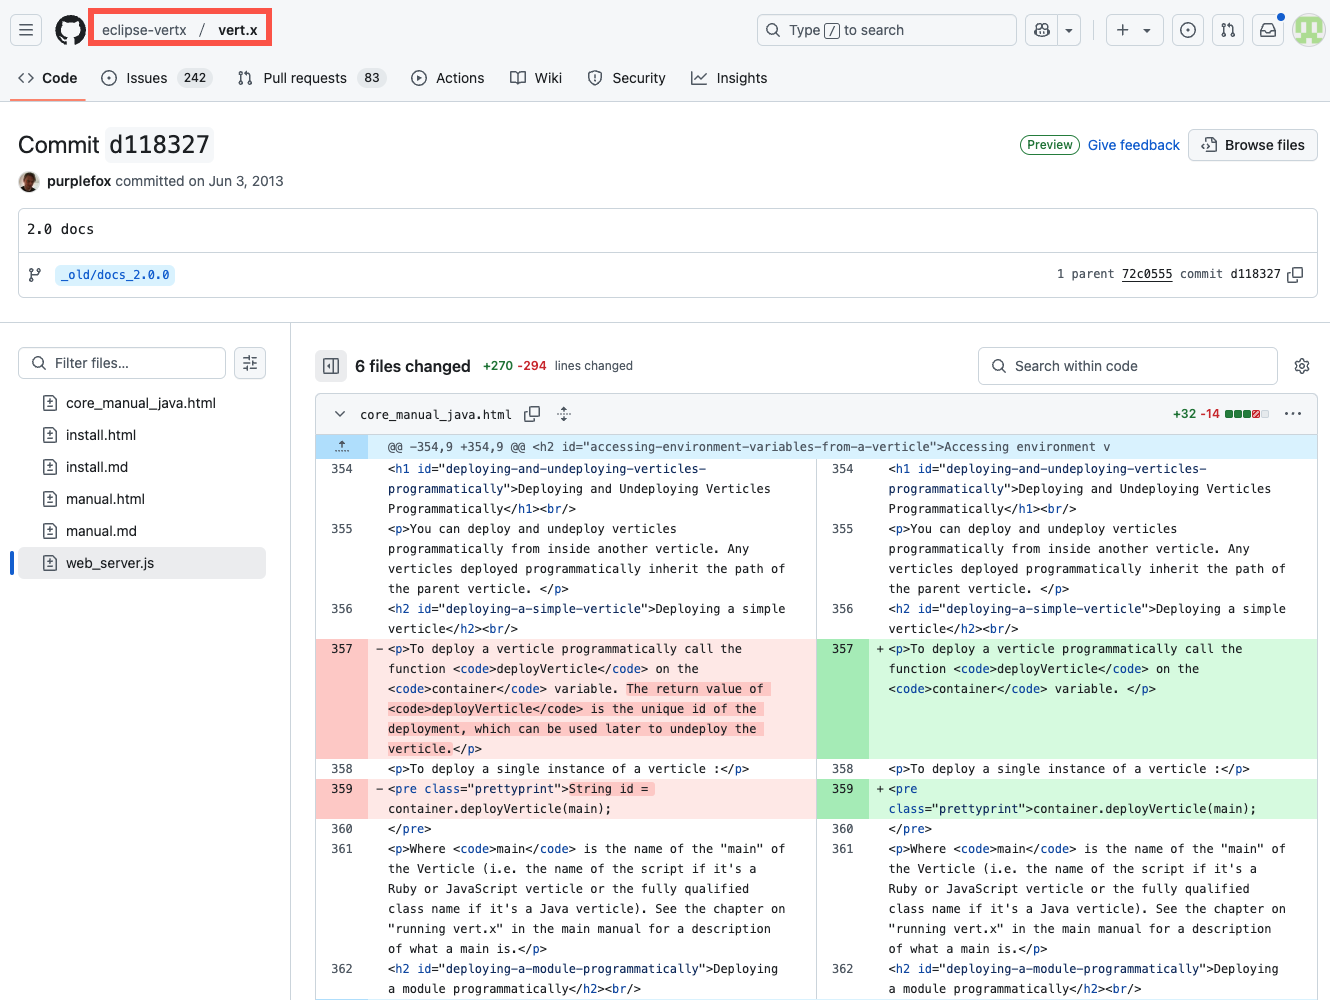Viewport: 1330px width, 1000px height.
Task: Collapse the file tree side panel
Action: point(331,366)
